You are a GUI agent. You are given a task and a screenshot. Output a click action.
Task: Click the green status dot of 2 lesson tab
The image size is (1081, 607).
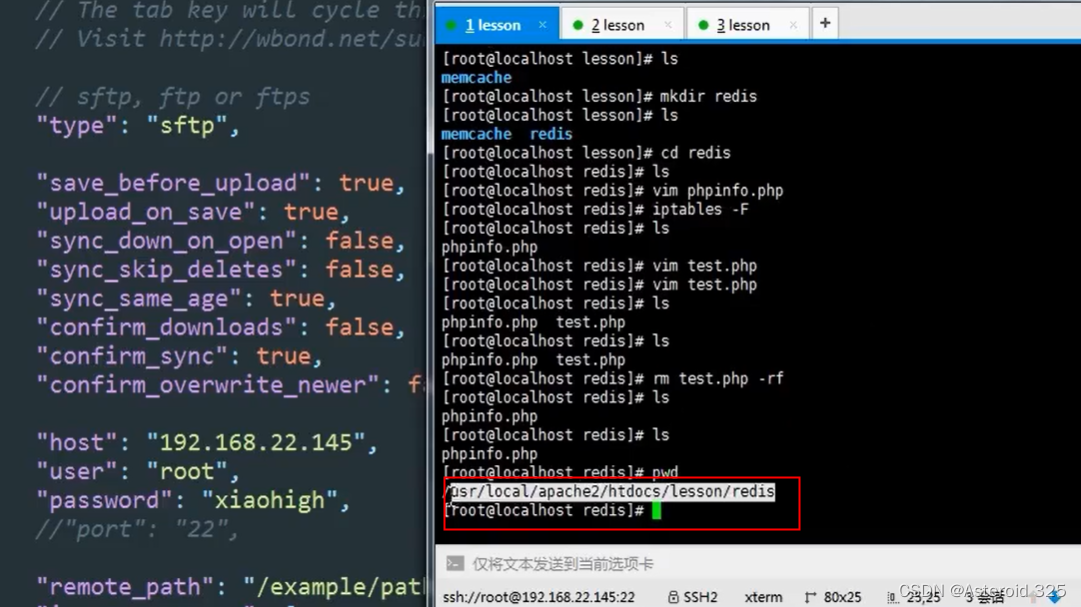click(x=578, y=26)
